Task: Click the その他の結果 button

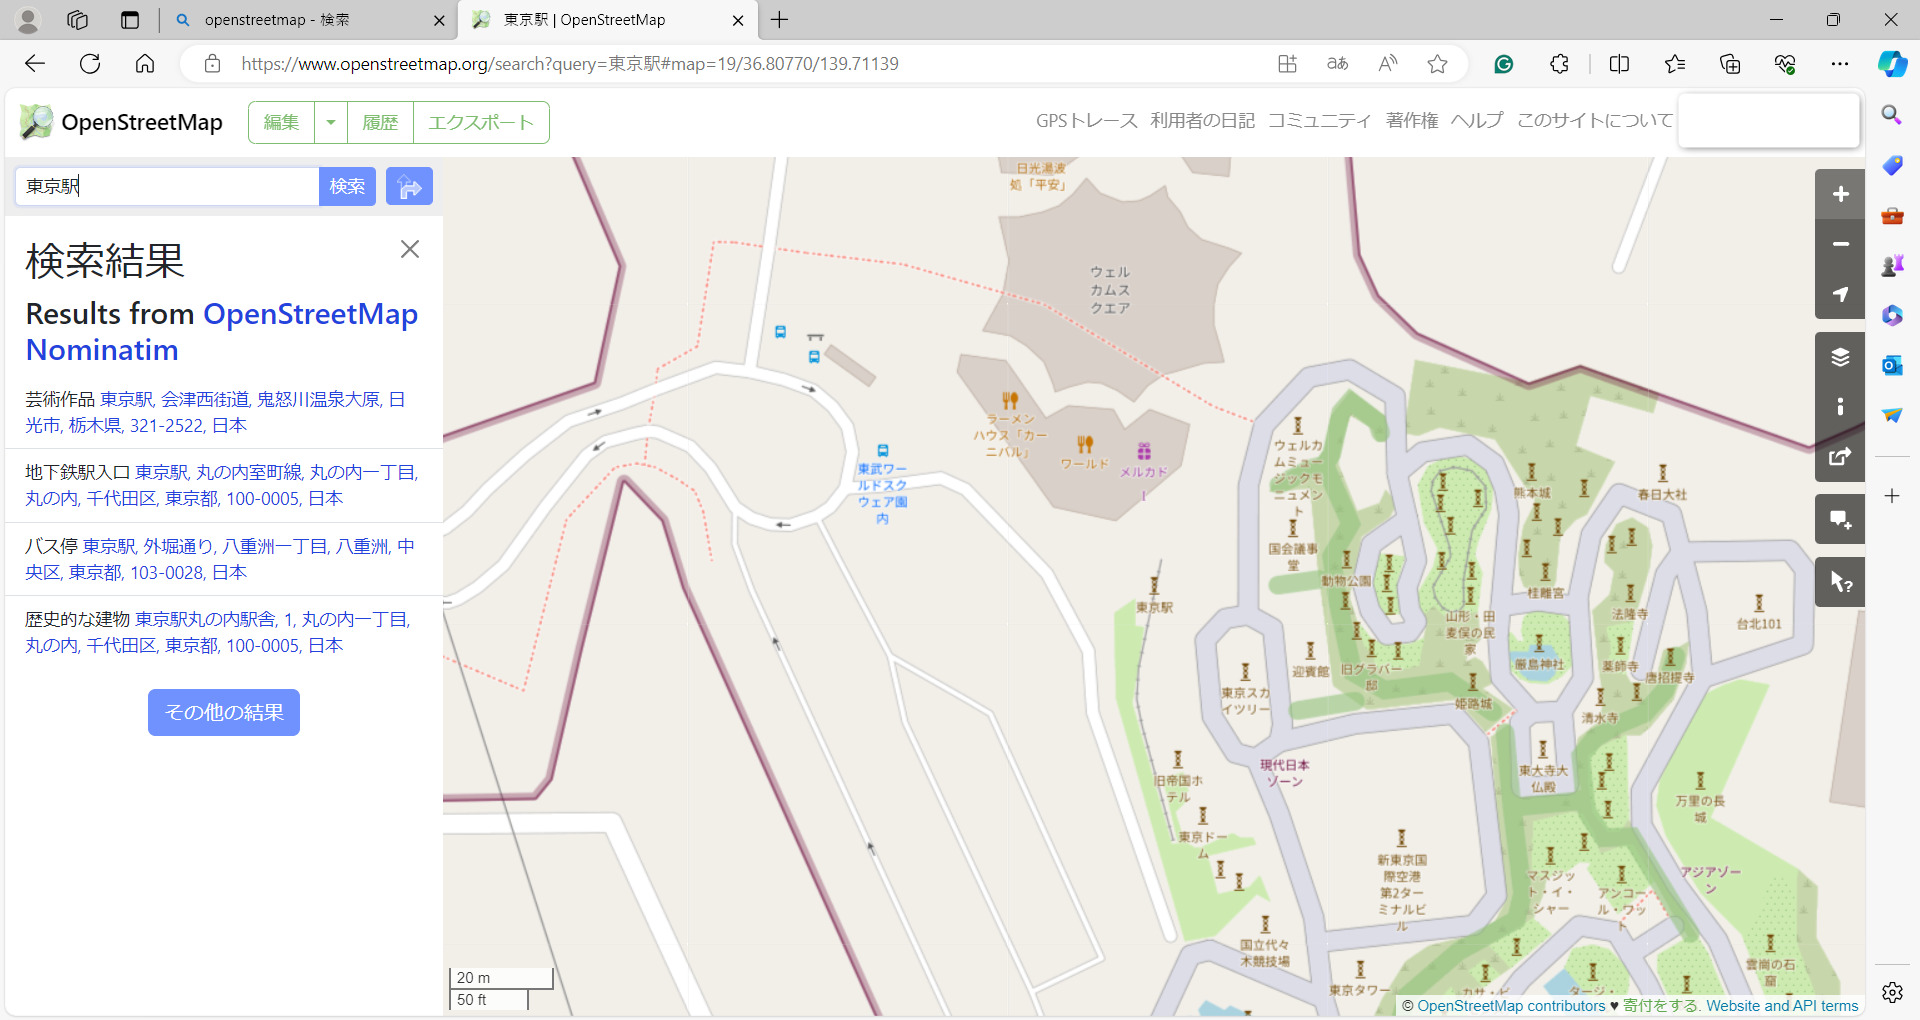Action: coord(223,712)
